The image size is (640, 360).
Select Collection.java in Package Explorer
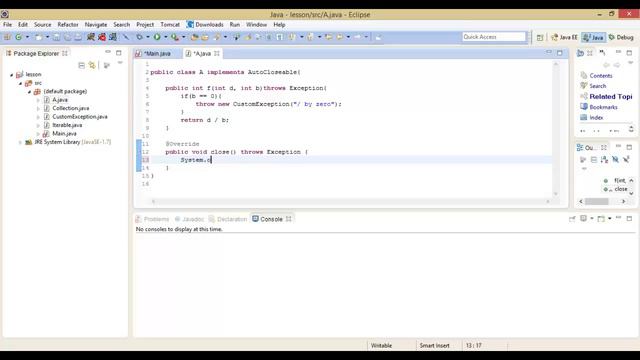point(71,108)
